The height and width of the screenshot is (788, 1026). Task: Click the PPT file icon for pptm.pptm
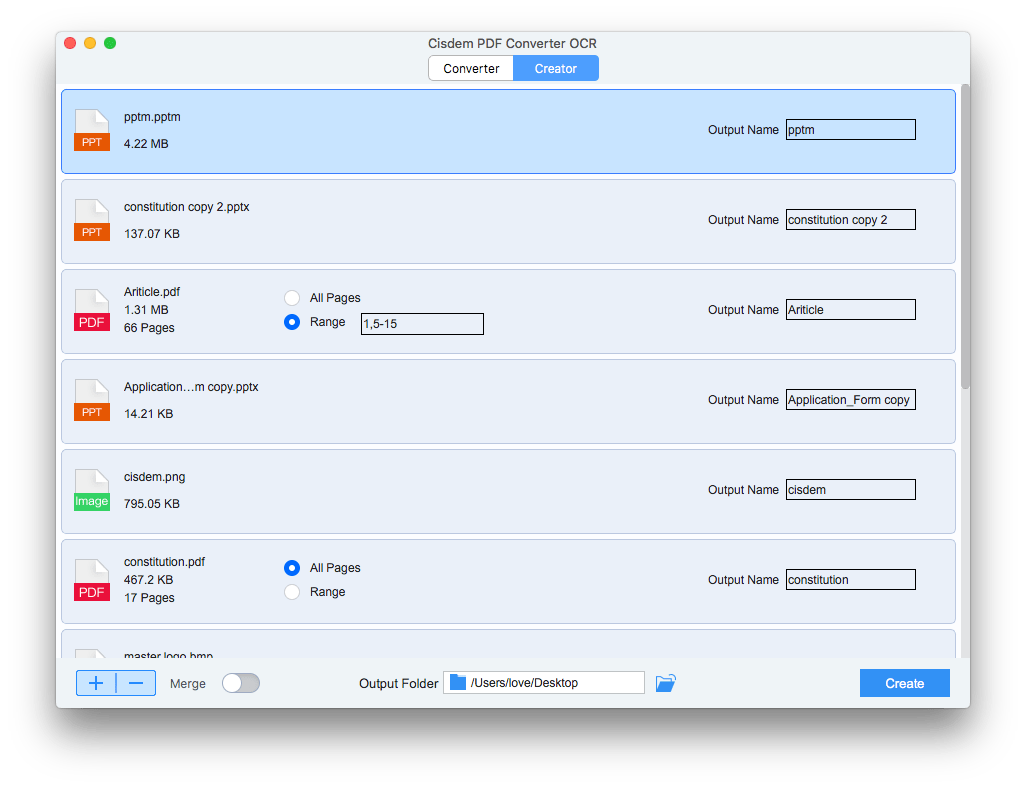tap(92, 130)
